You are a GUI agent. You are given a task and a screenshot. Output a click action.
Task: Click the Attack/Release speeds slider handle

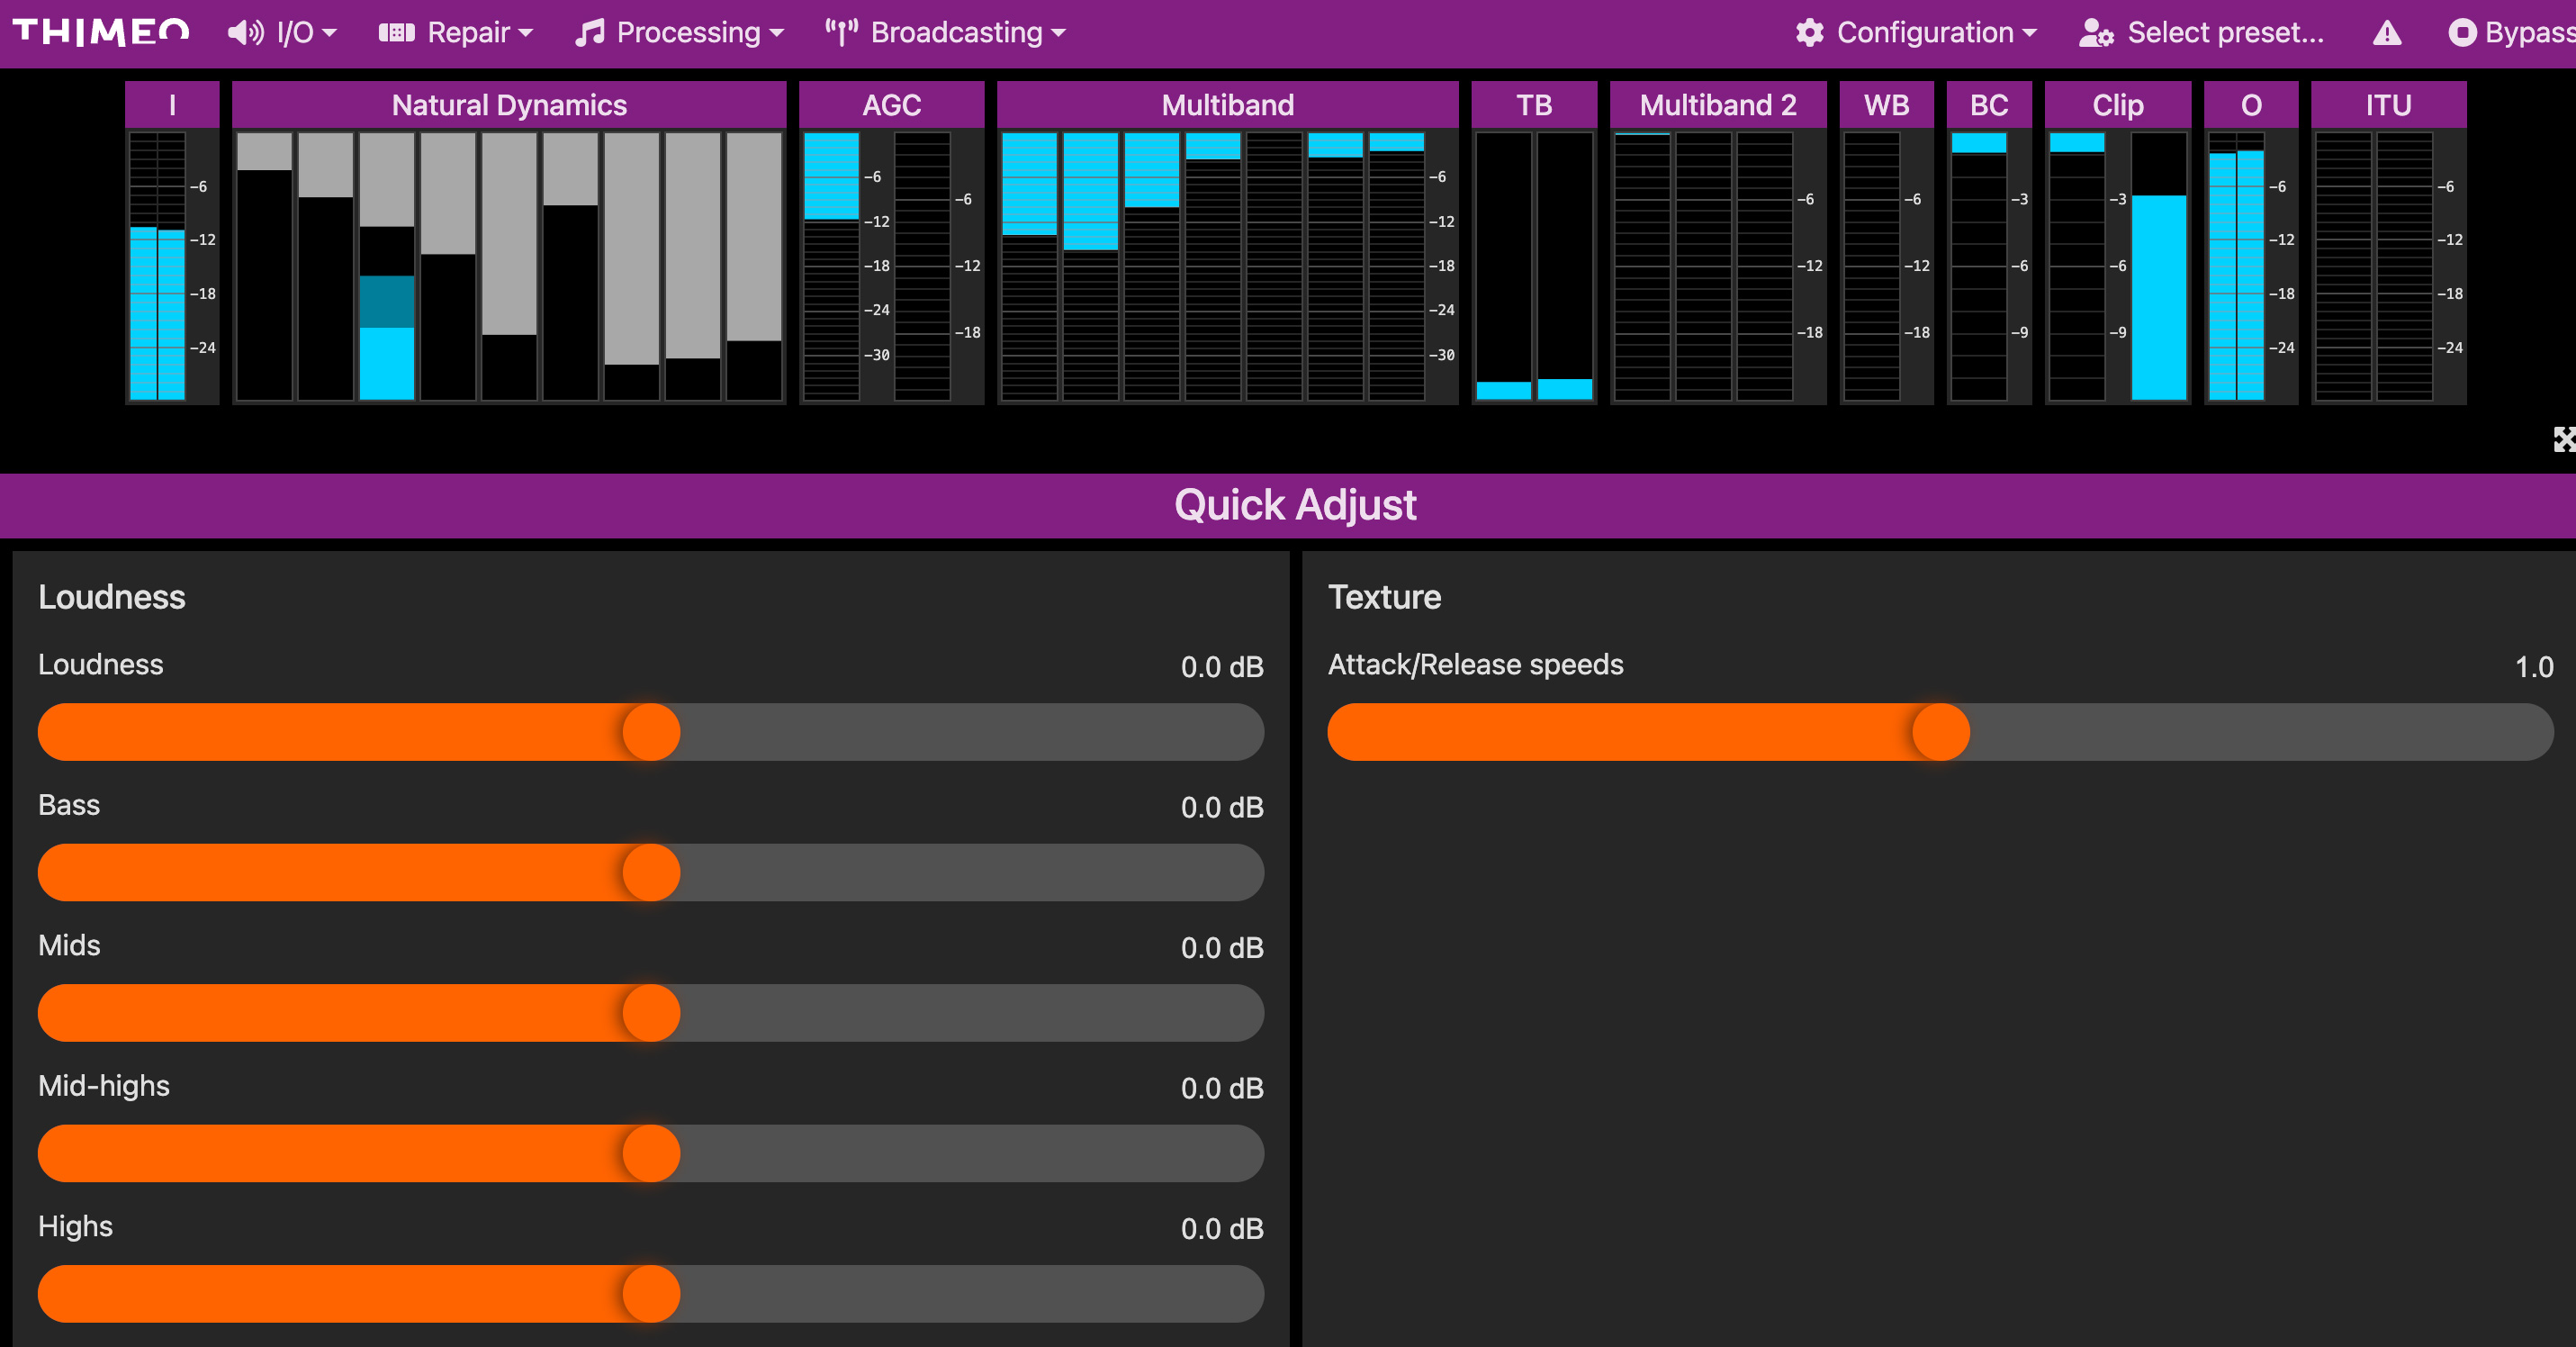1941,732
